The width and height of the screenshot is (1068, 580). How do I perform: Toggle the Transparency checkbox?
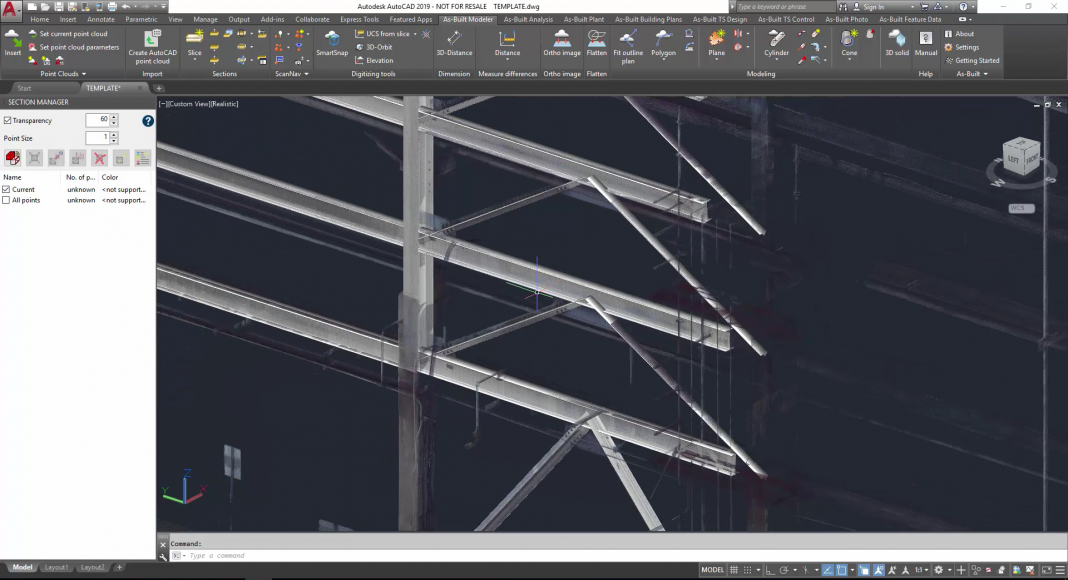click(x=8, y=120)
